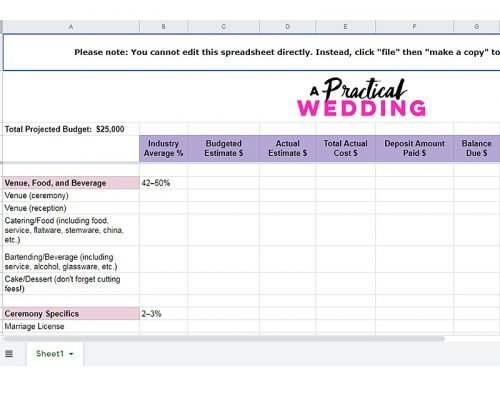500x406 pixels.
Task: Select column A header
Action: click(71, 27)
